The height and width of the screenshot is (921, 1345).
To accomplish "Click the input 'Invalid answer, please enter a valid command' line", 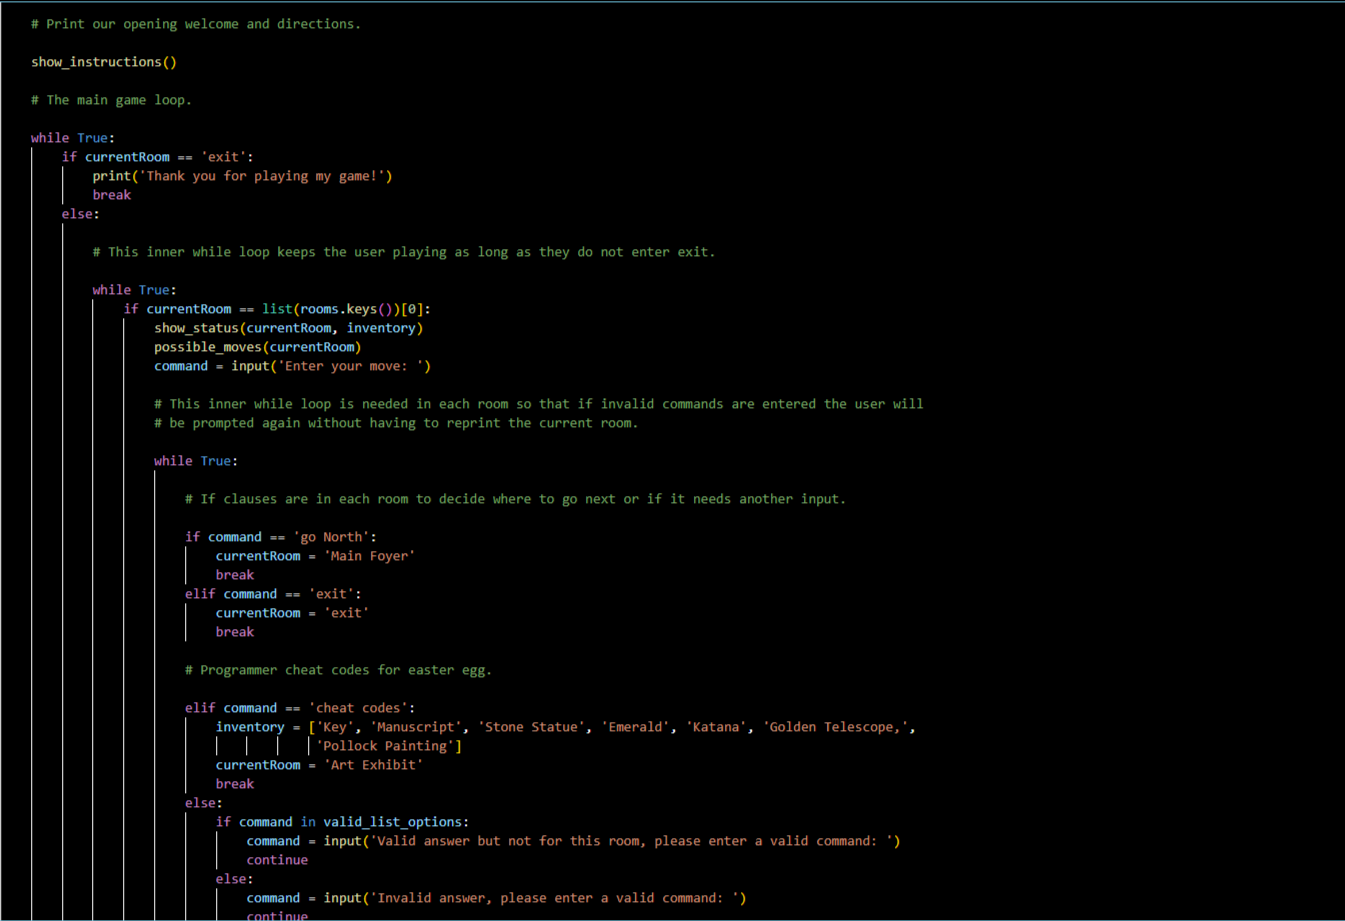I will pos(497,898).
